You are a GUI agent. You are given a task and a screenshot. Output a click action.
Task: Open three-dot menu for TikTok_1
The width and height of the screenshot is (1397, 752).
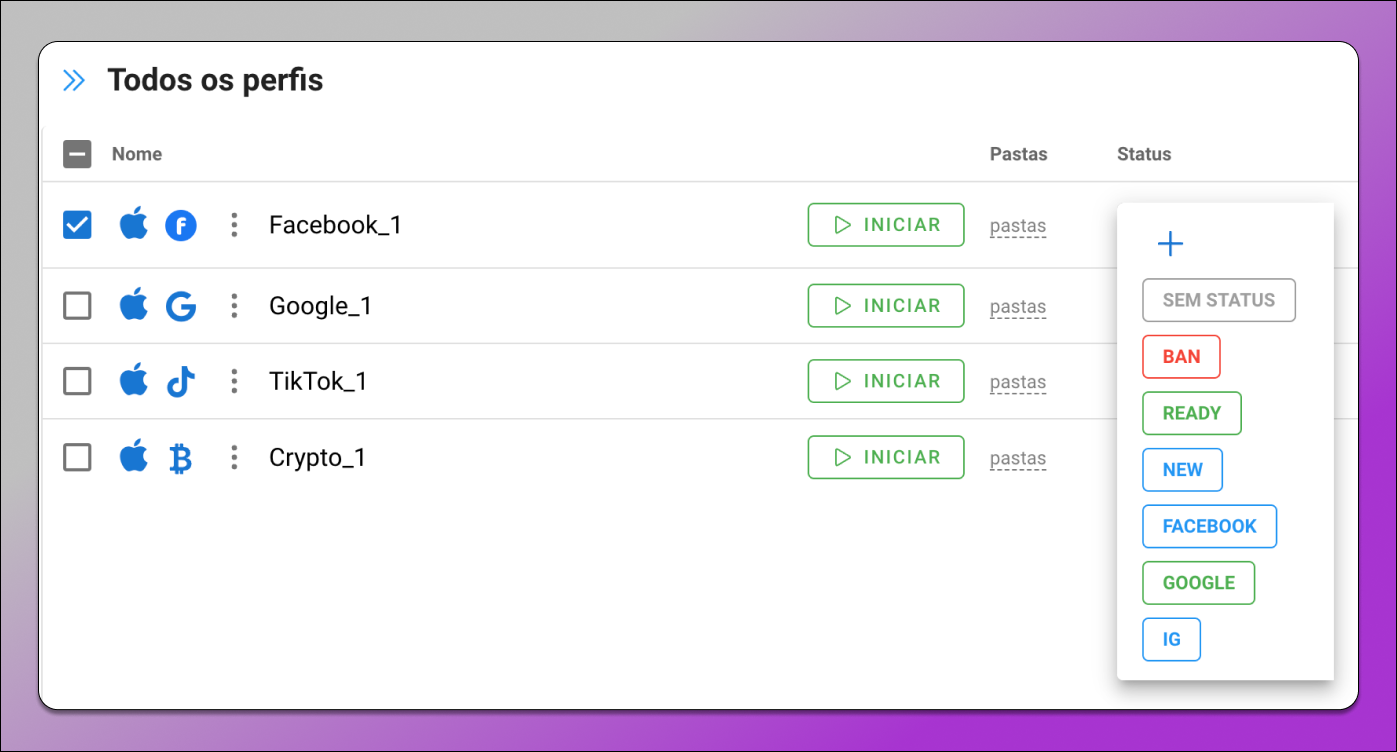click(234, 381)
